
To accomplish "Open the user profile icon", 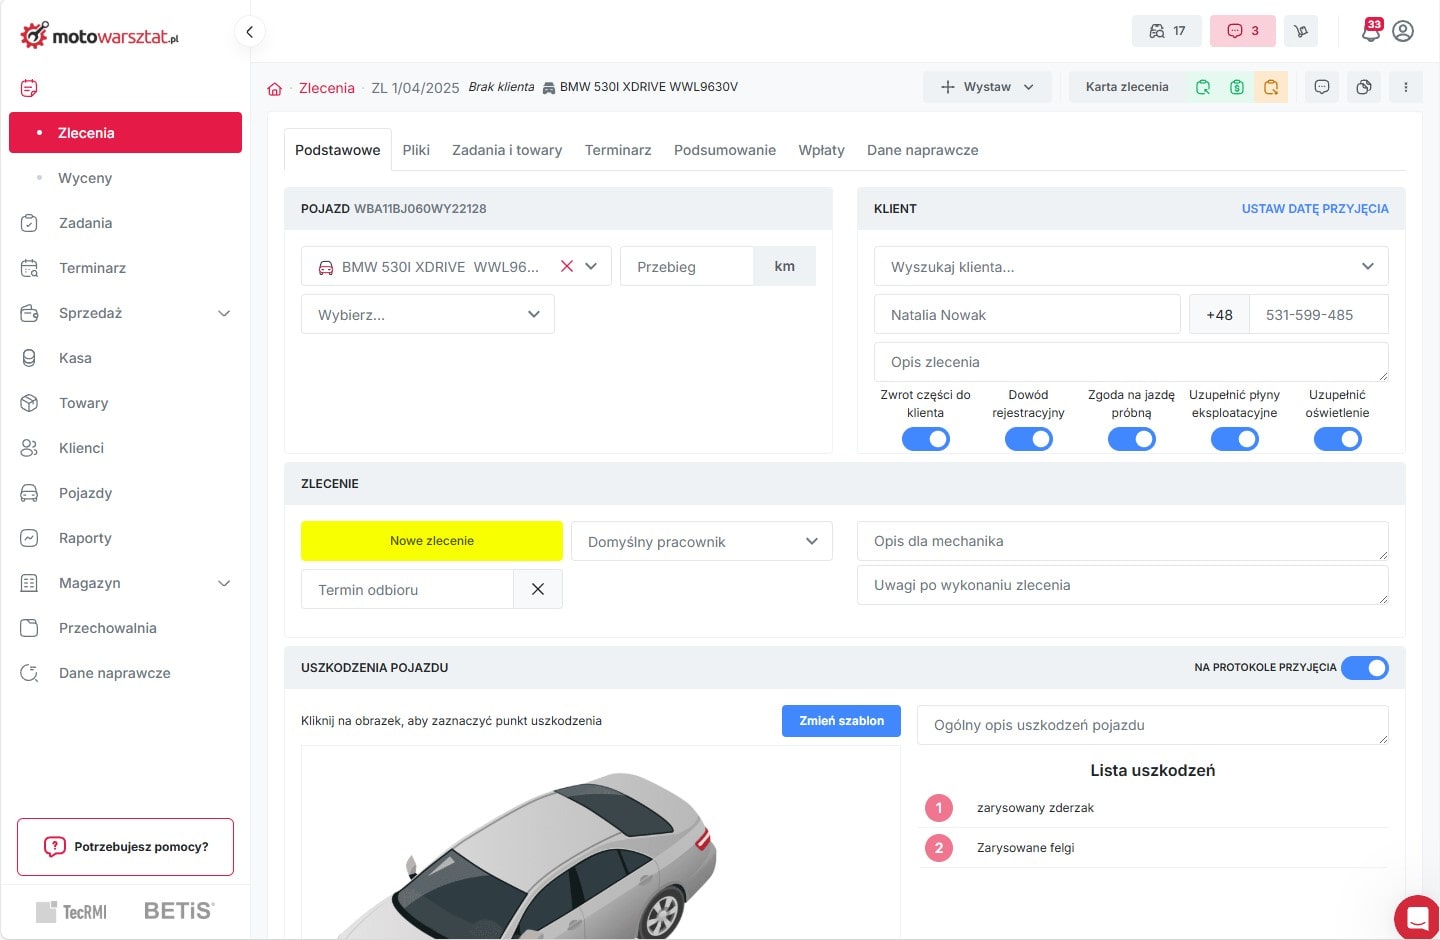I will click(x=1403, y=31).
